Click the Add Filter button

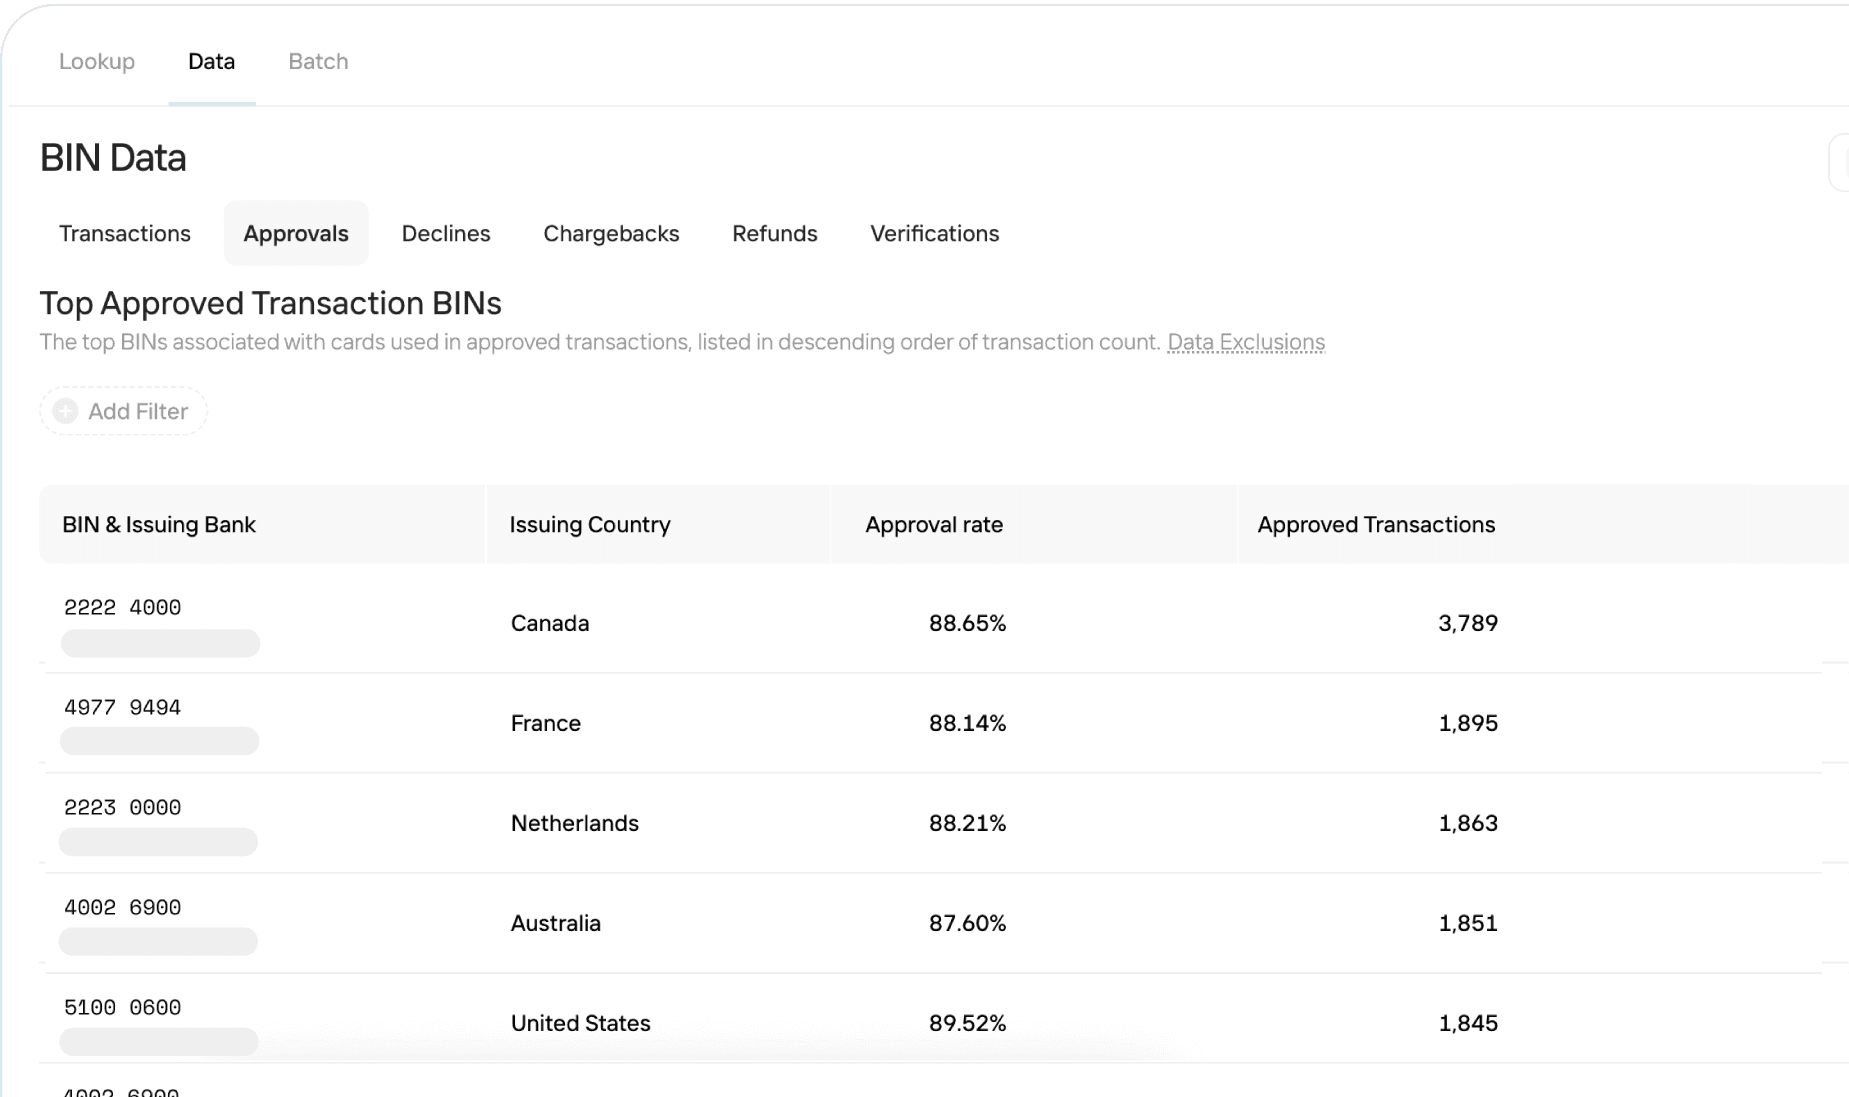[x=123, y=411]
